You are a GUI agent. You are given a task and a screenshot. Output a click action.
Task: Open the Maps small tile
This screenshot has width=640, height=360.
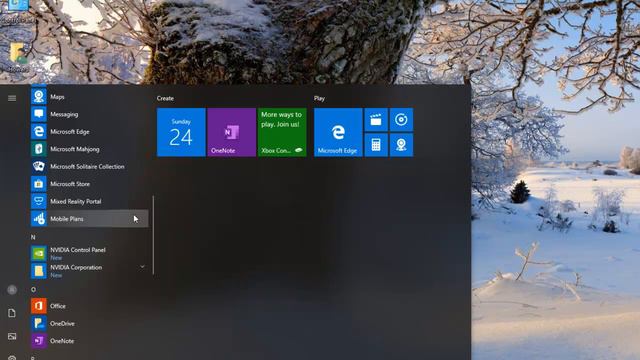401,145
